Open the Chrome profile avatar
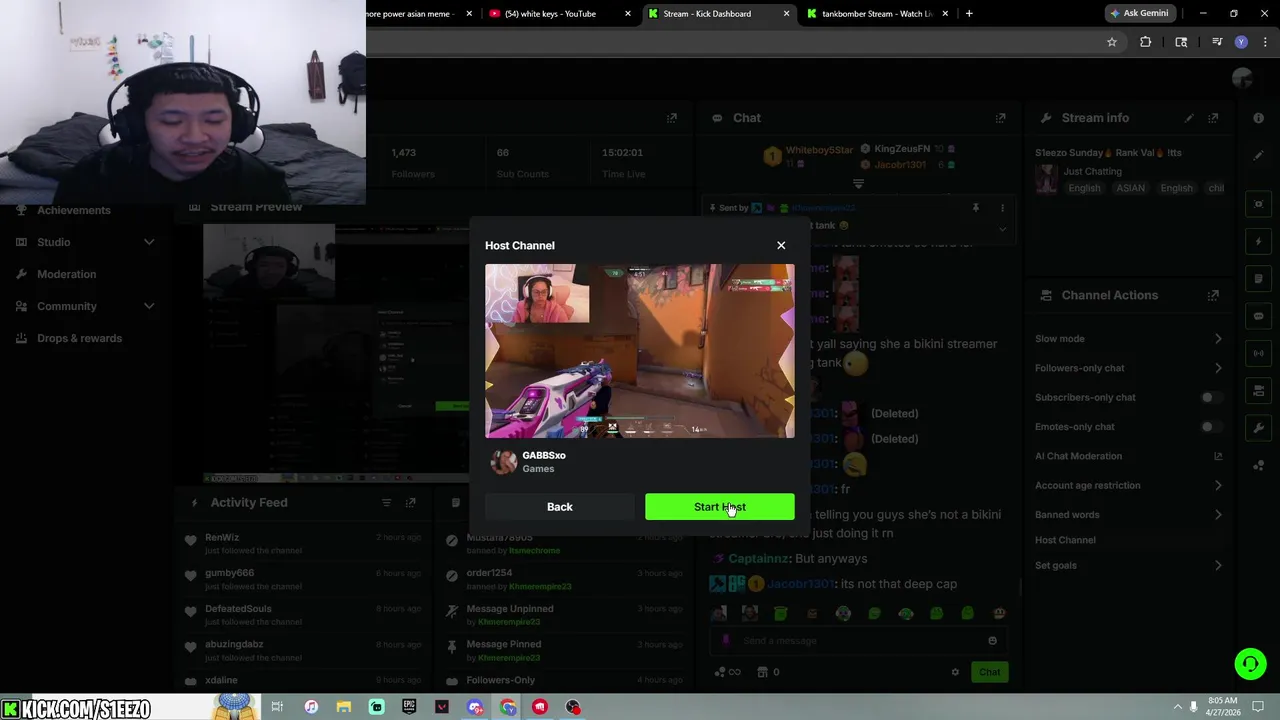1280x720 pixels. 1241,42
